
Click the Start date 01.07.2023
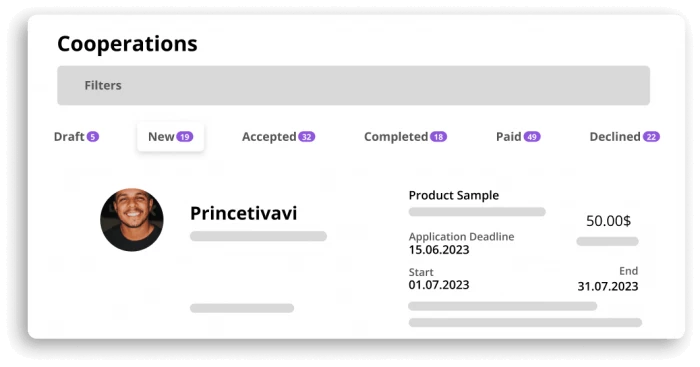tap(439, 285)
